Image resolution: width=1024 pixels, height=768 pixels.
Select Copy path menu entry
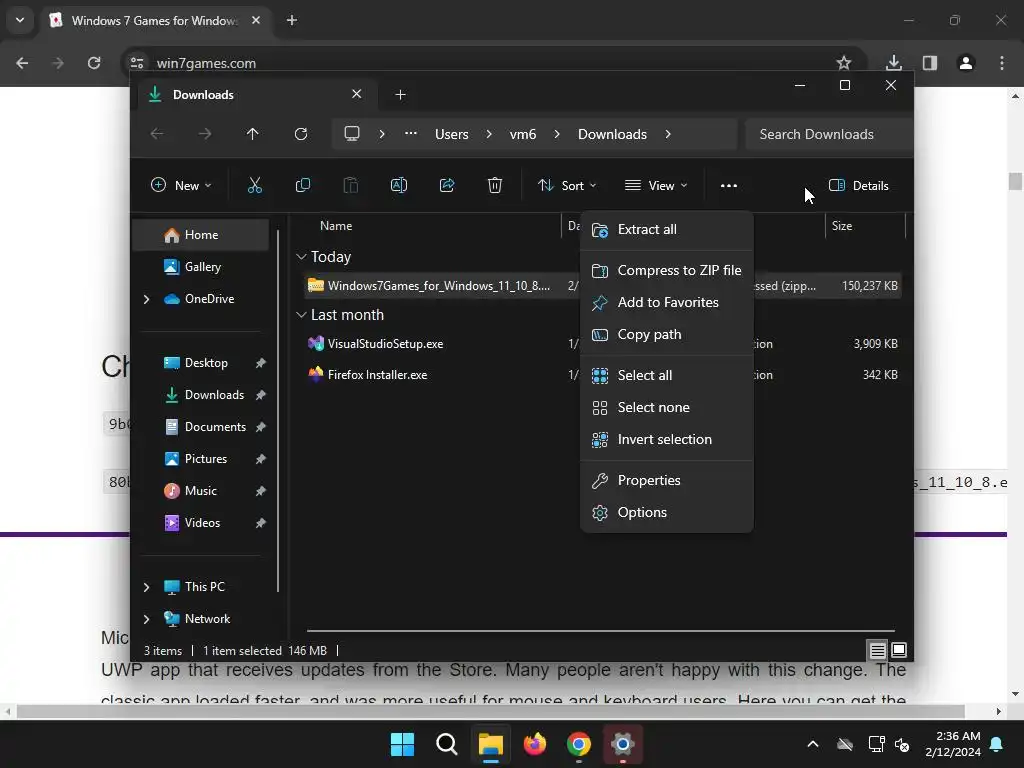click(666, 334)
